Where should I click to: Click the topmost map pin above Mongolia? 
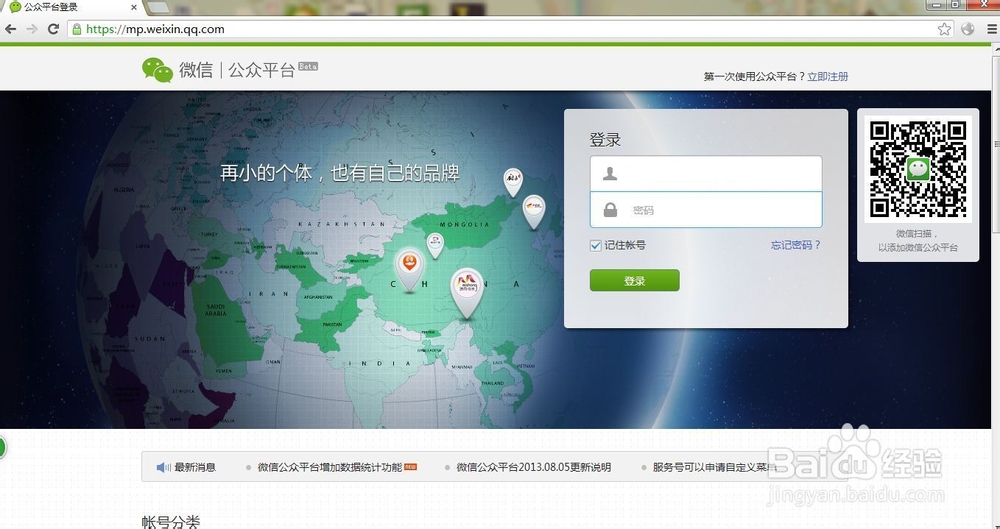tap(513, 182)
